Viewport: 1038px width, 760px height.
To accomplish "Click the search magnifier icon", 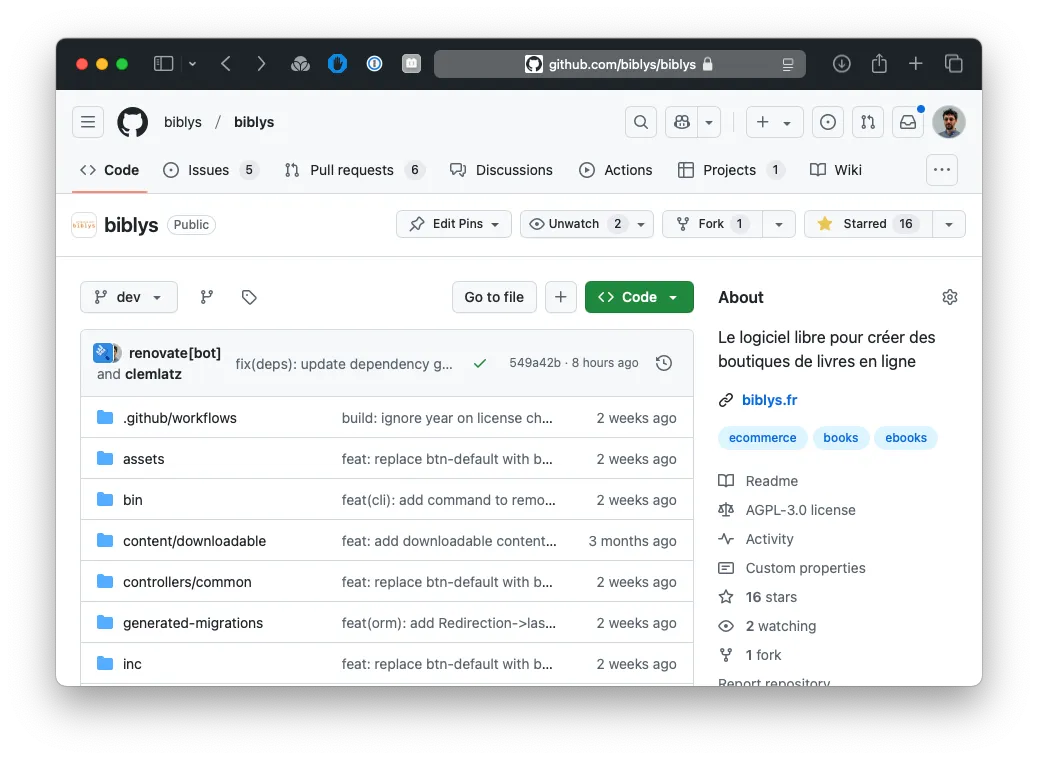I will coord(640,121).
